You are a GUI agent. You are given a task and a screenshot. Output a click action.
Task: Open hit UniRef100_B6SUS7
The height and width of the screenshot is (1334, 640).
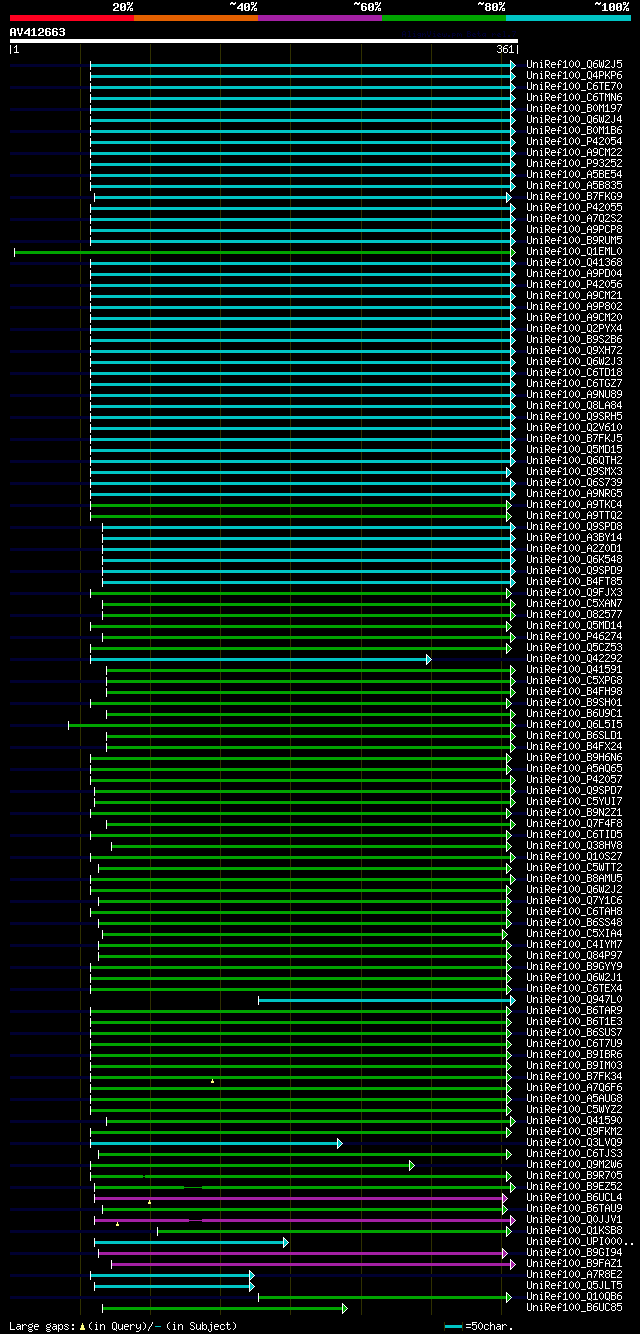575,1033
